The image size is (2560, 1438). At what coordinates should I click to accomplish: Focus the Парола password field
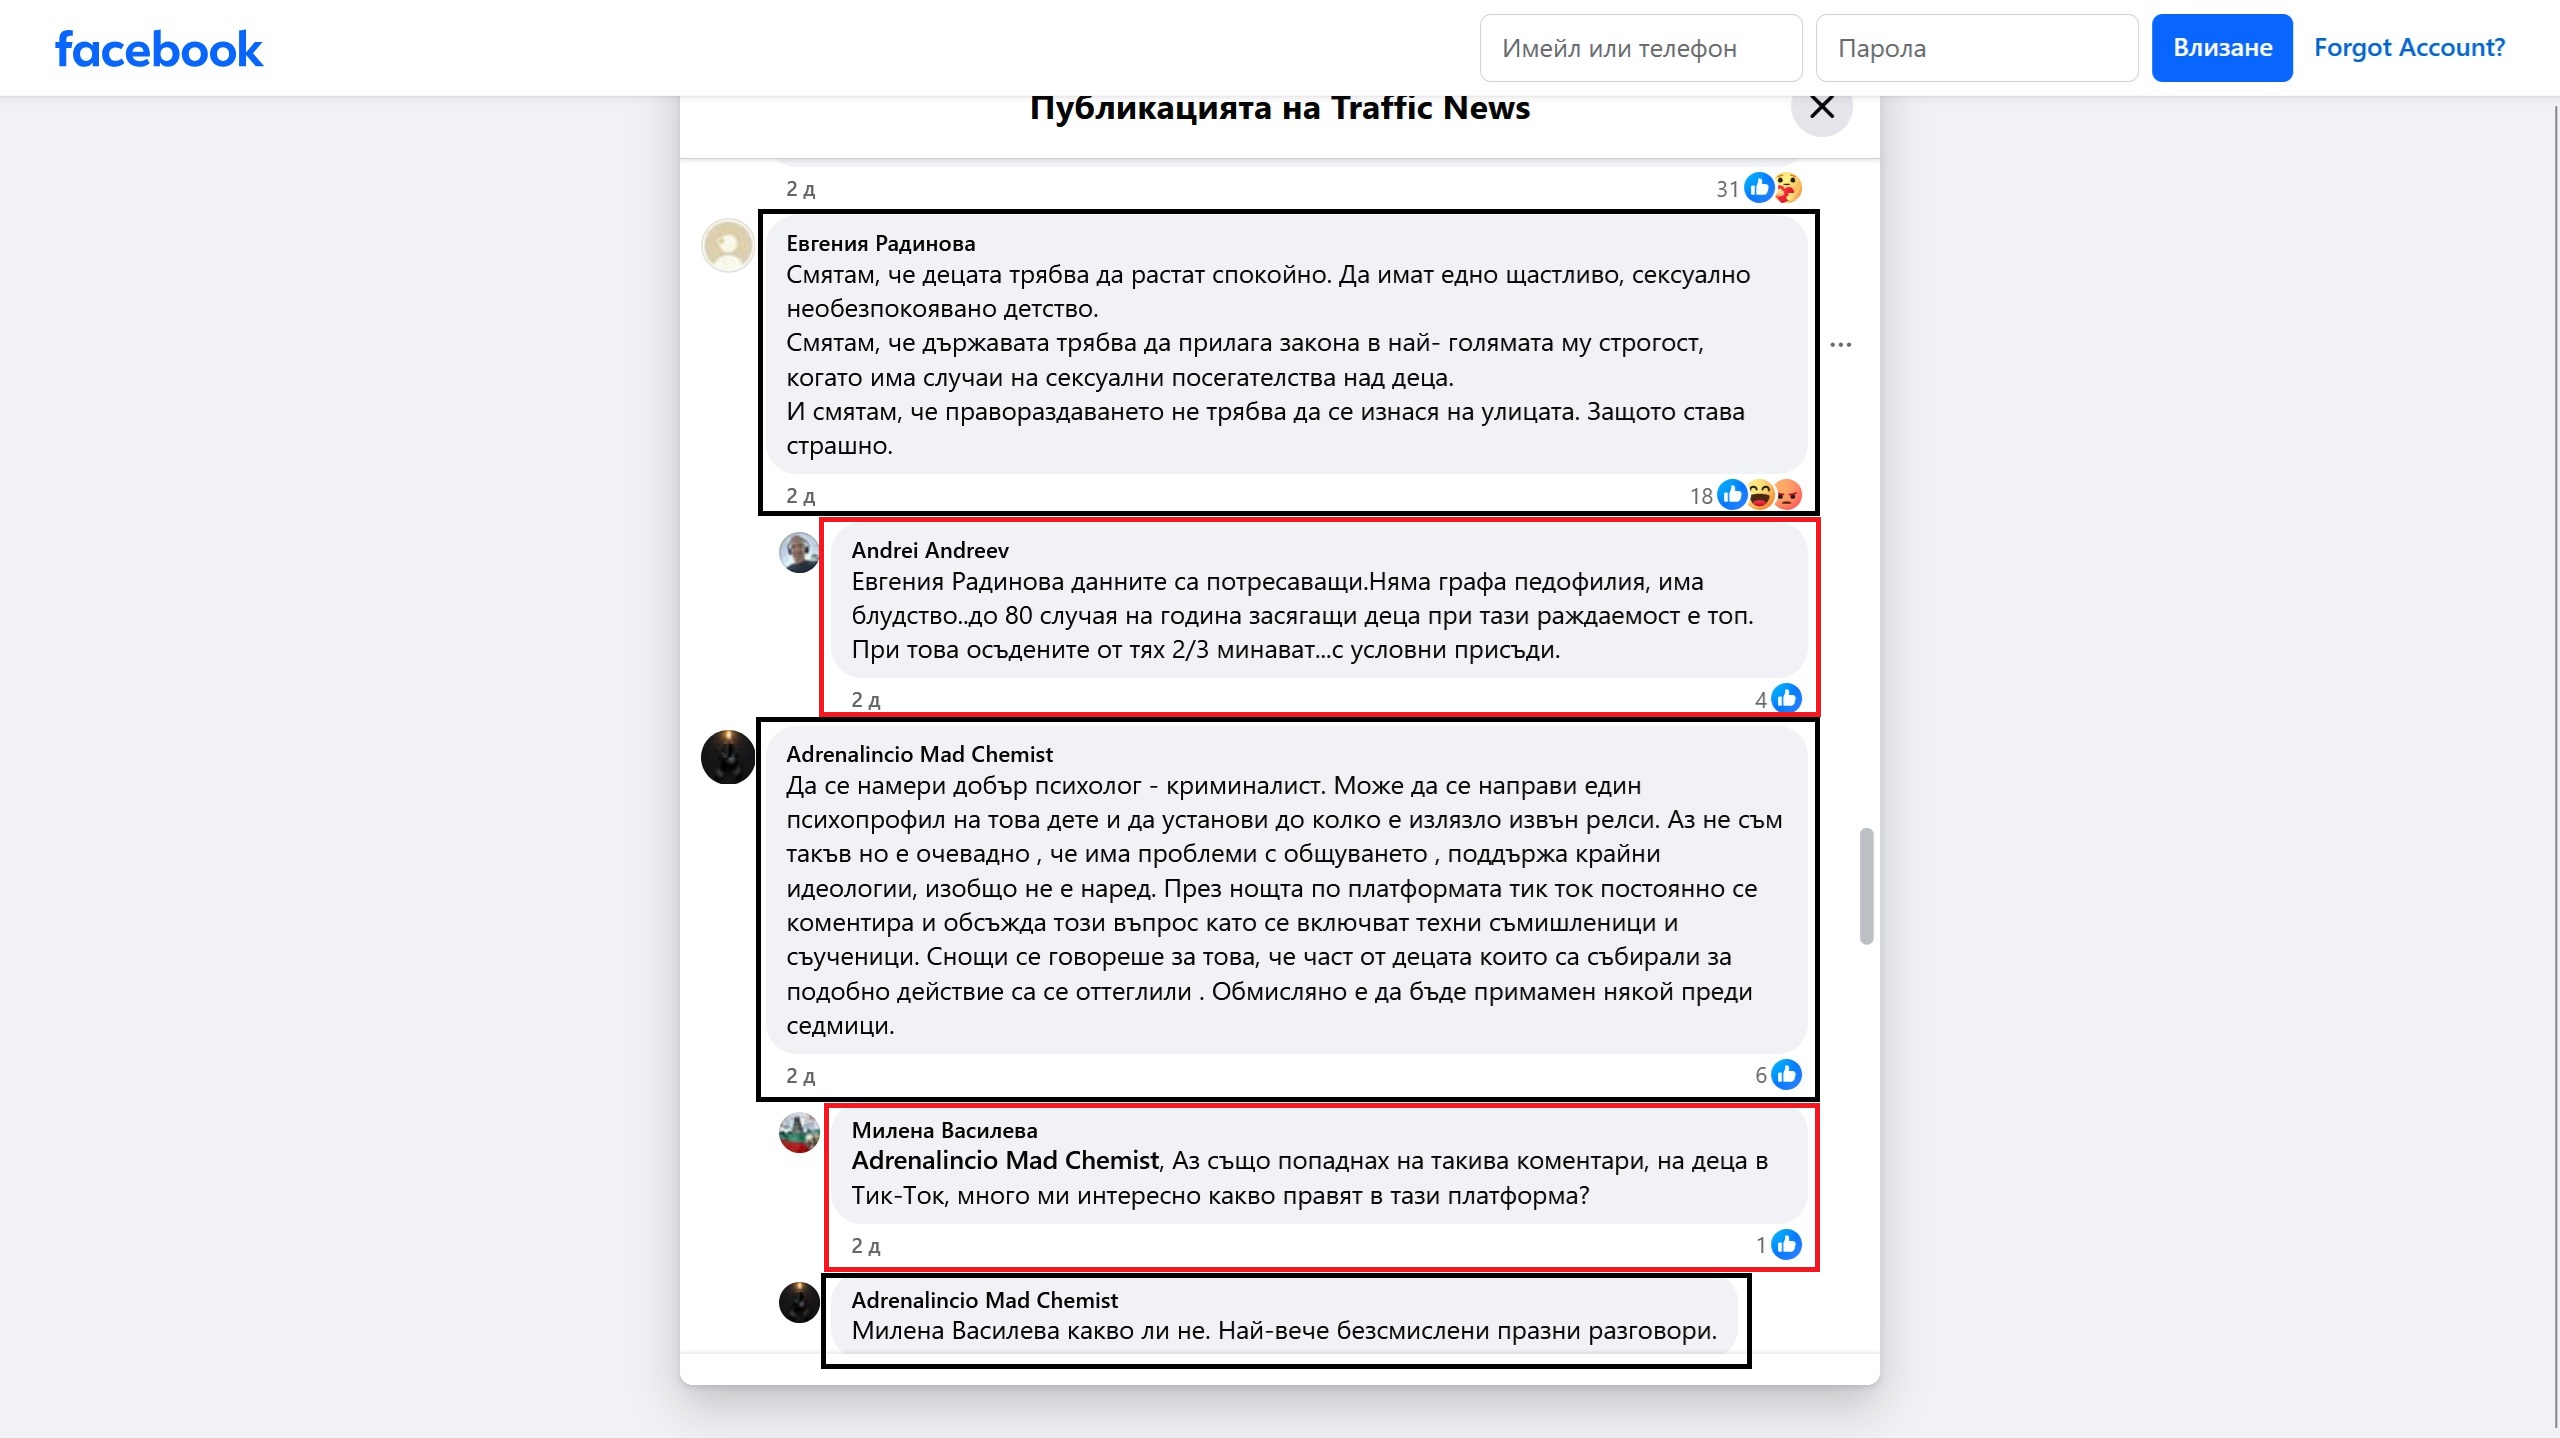1977,48
